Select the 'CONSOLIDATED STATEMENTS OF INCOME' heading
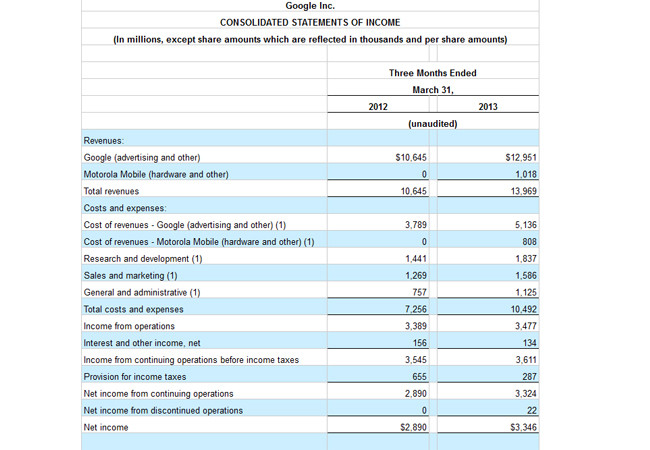The image size is (650, 450). pyautogui.click(x=310, y=23)
